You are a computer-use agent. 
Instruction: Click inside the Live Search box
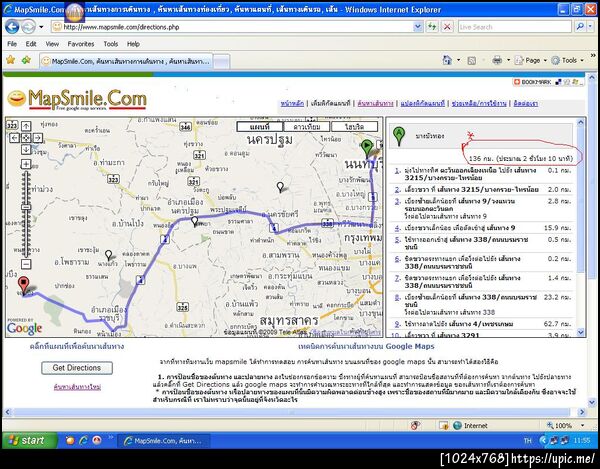[x=514, y=27]
